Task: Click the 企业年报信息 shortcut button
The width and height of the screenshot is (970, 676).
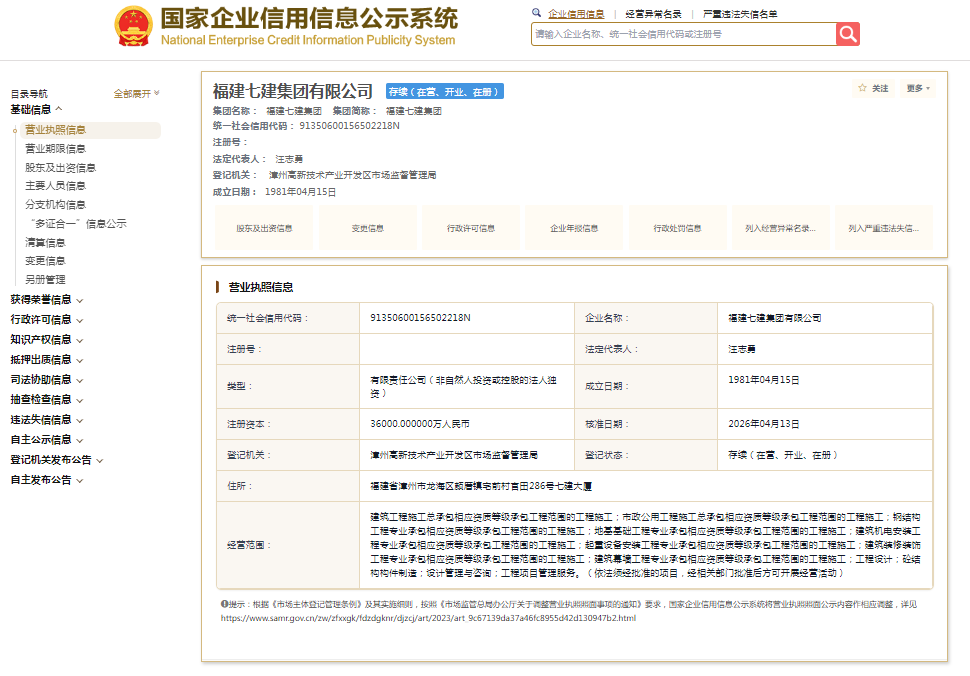Action: point(574,228)
